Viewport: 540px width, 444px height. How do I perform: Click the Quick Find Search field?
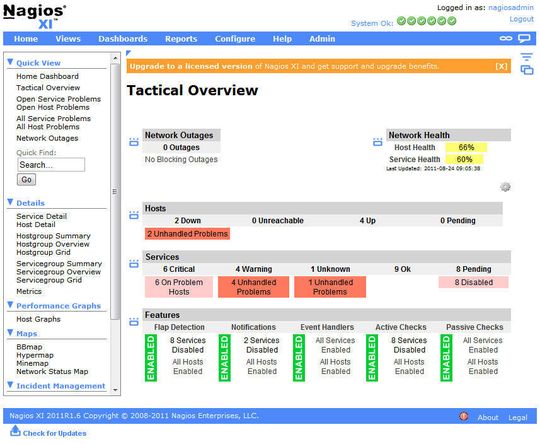[x=51, y=165]
